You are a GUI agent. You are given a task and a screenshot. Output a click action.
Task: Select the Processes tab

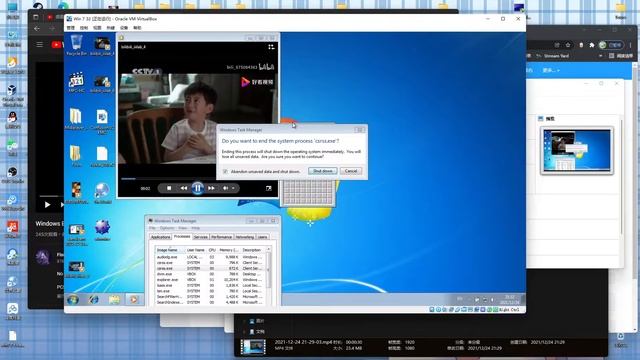pos(182,237)
